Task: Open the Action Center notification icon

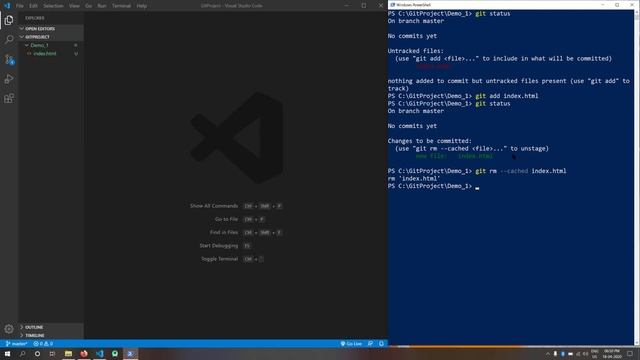Action: 630,354
